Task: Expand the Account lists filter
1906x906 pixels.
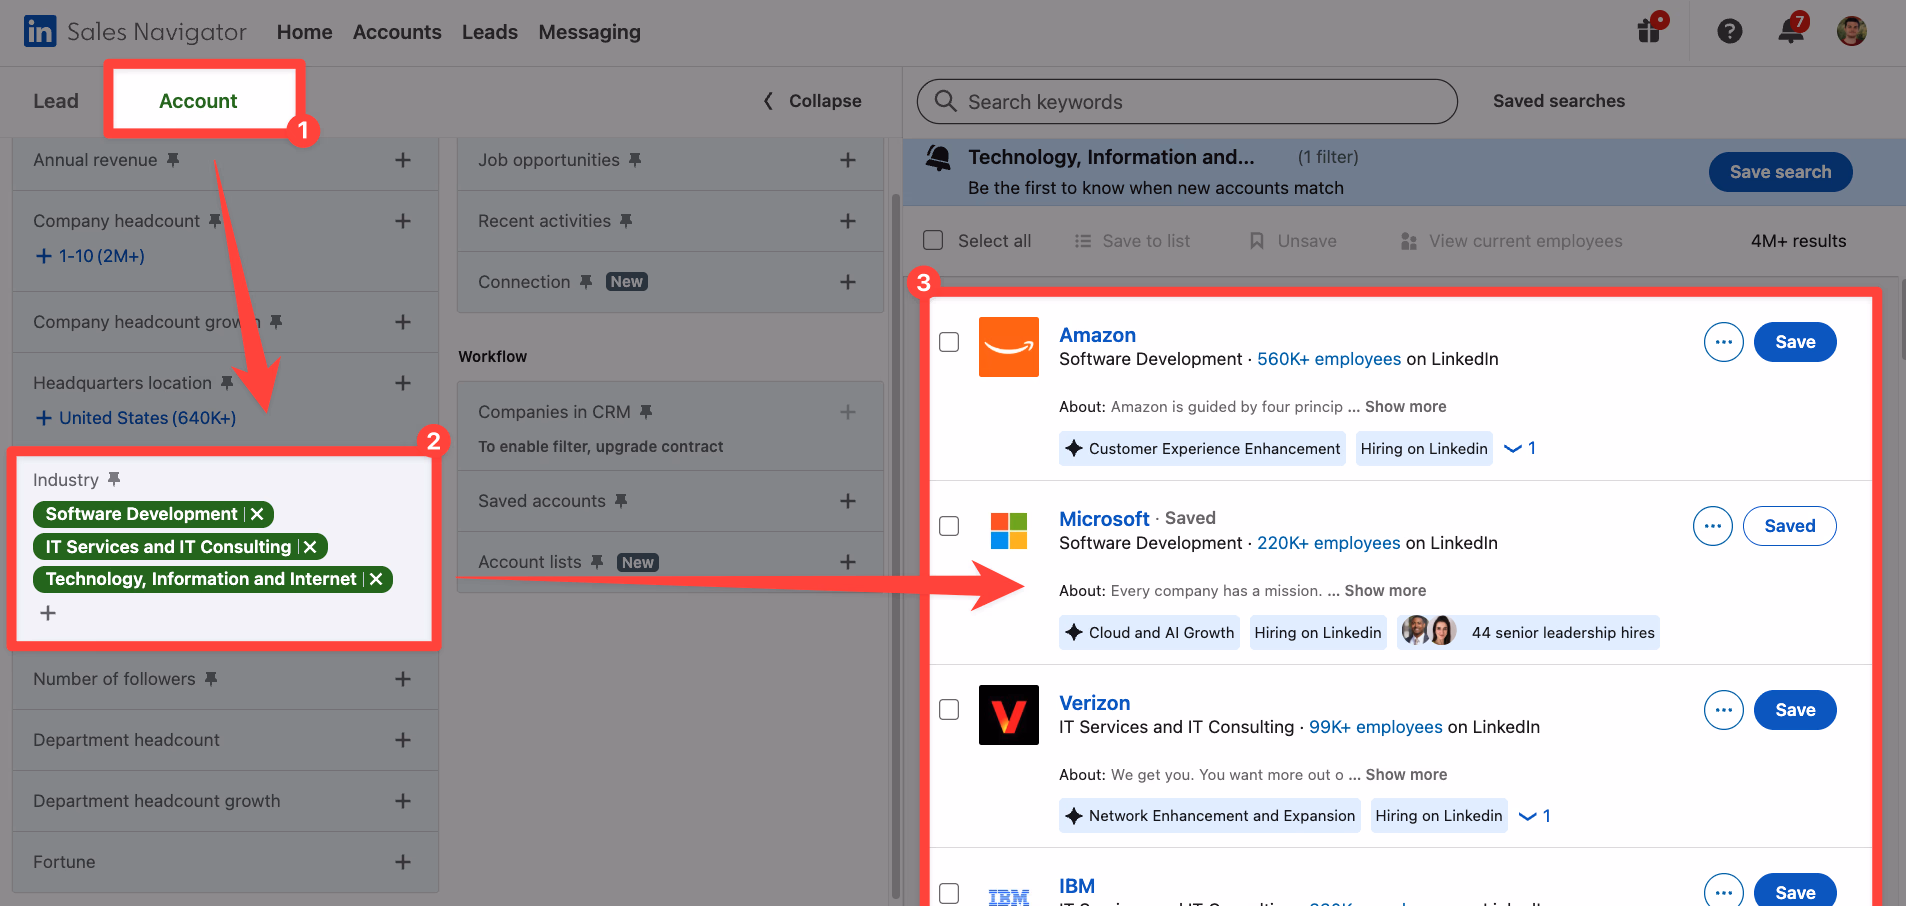Action: [848, 562]
